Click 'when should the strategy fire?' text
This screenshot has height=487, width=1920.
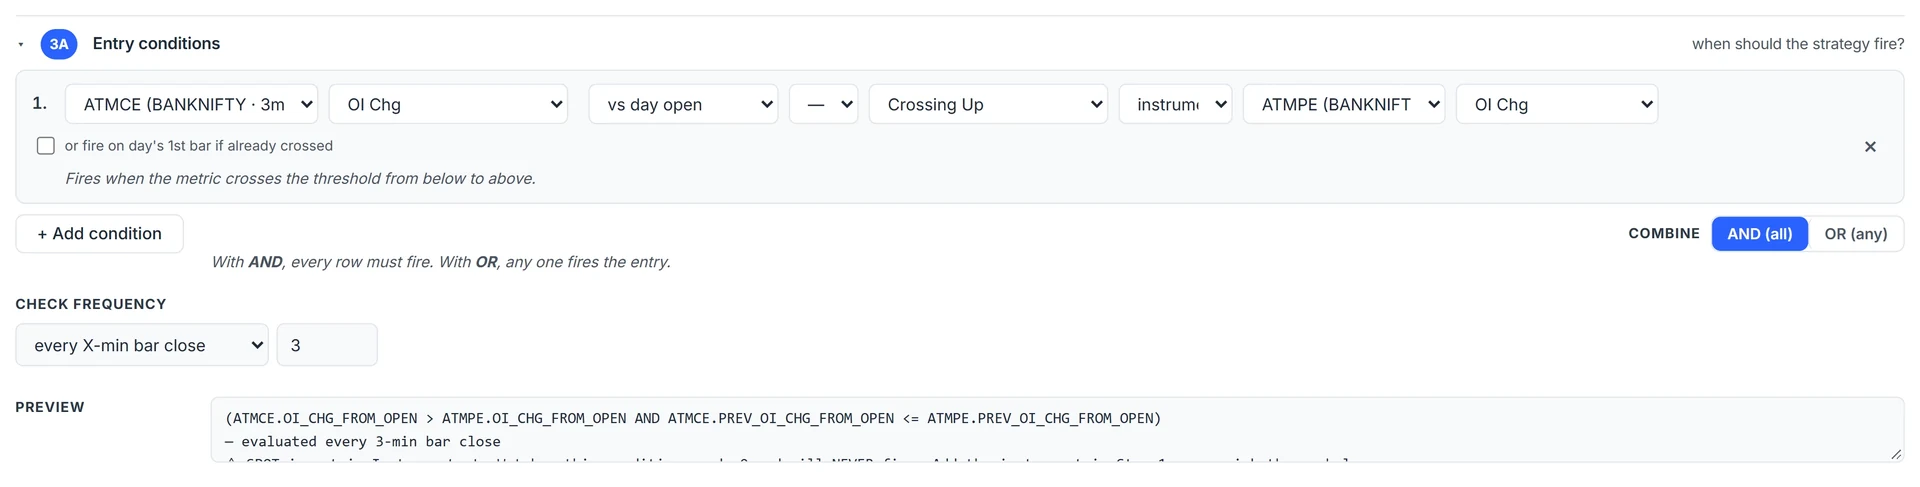[x=1798, y=44]
